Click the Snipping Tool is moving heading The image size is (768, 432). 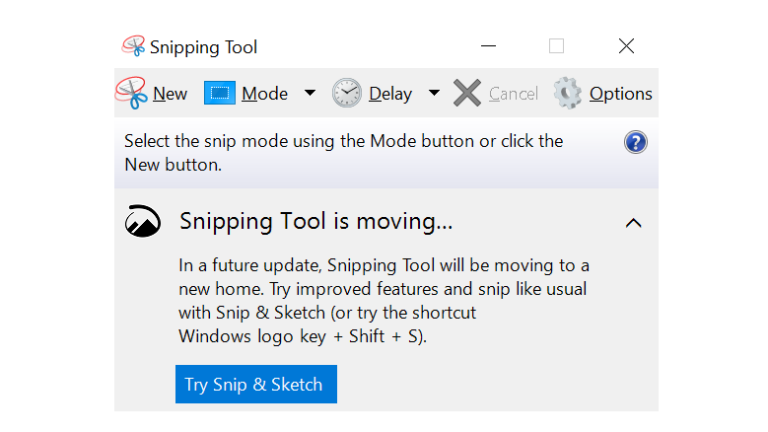[316, 222]
